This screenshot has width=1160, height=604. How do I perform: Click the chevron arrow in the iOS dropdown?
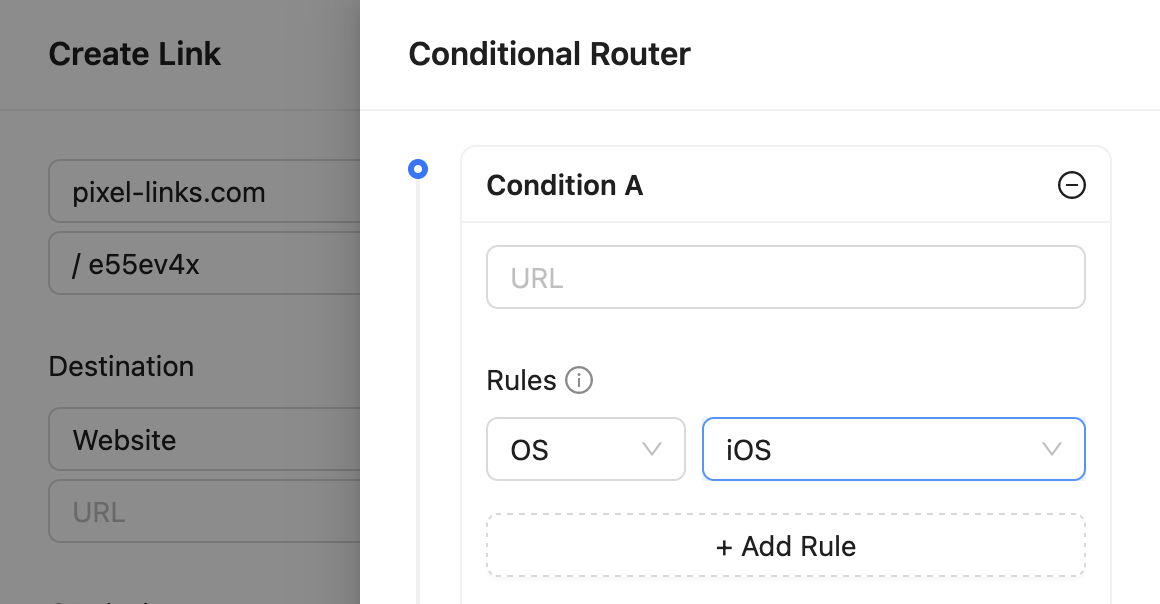[x=1051, y=449]
